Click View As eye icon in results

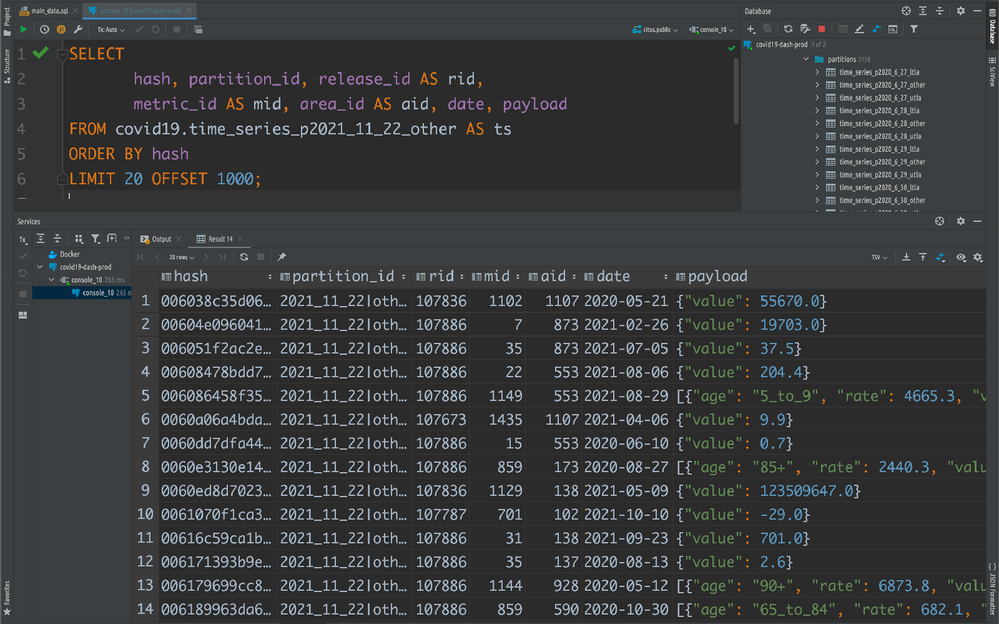click(961, 257)
